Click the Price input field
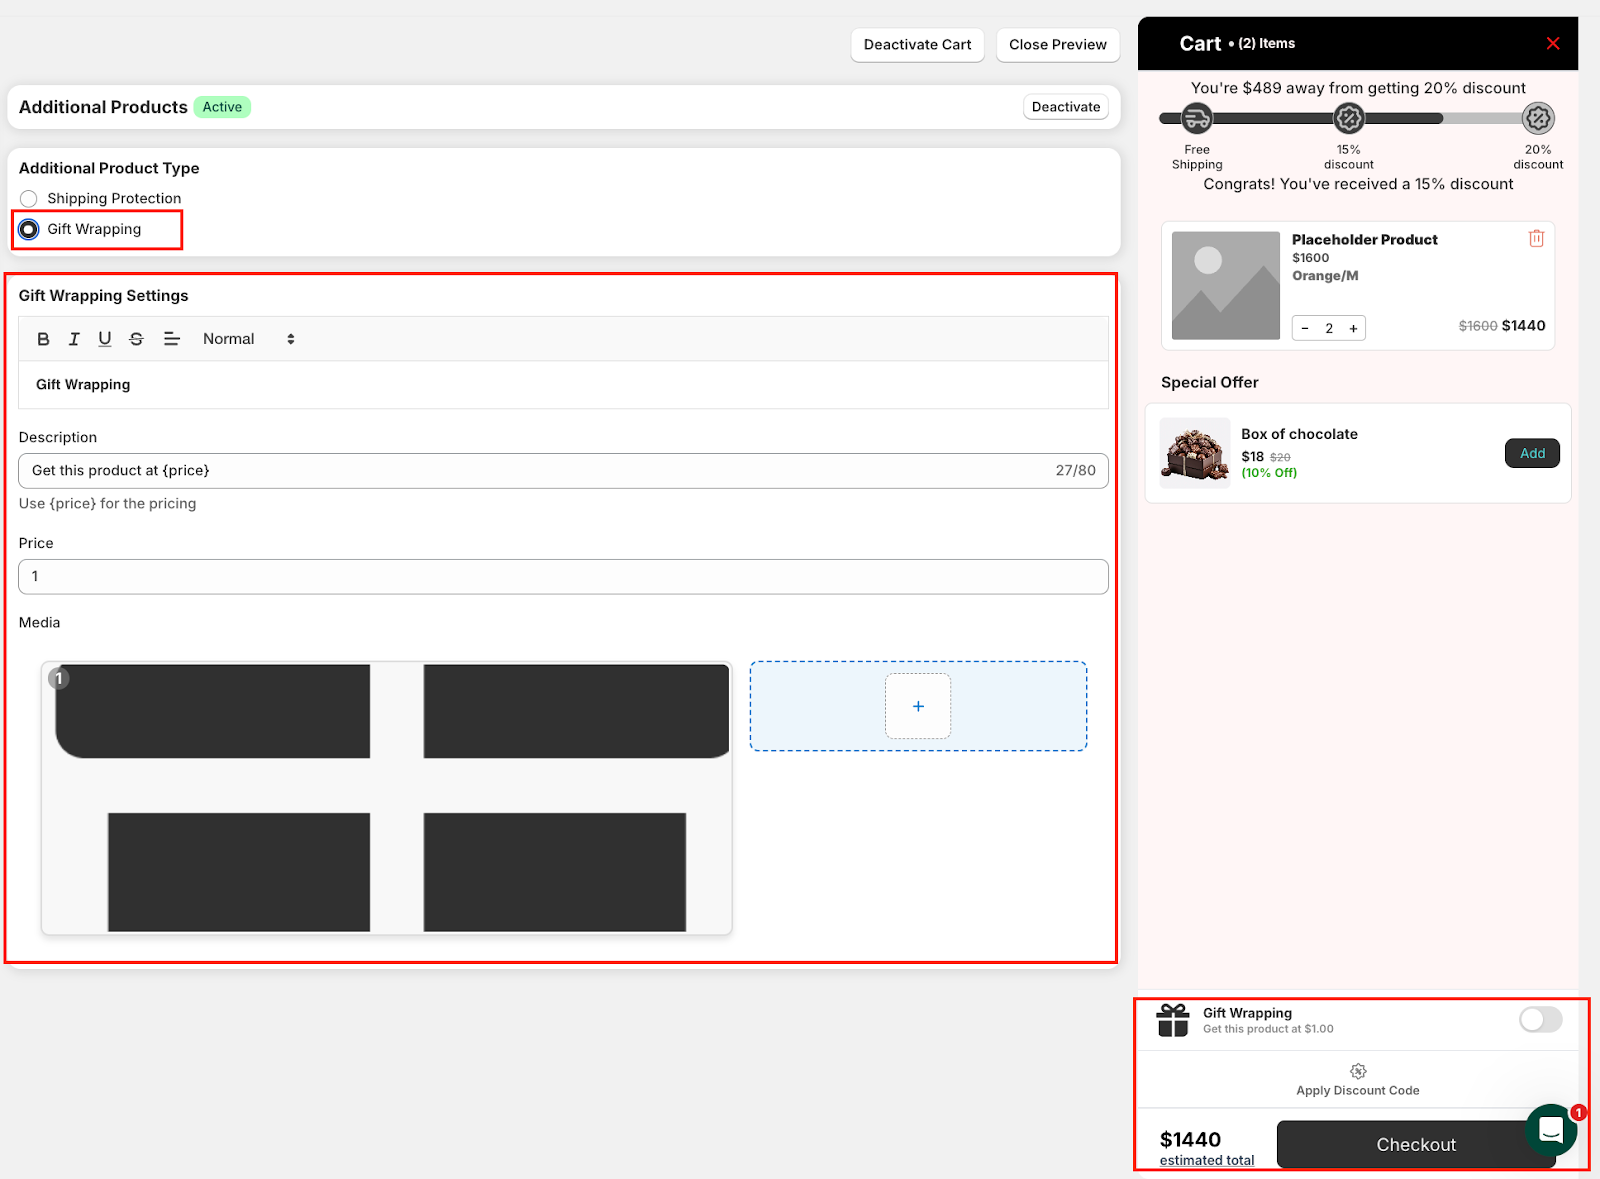The height and width of the screenshot is (1179, 1600). pos(563,577)
